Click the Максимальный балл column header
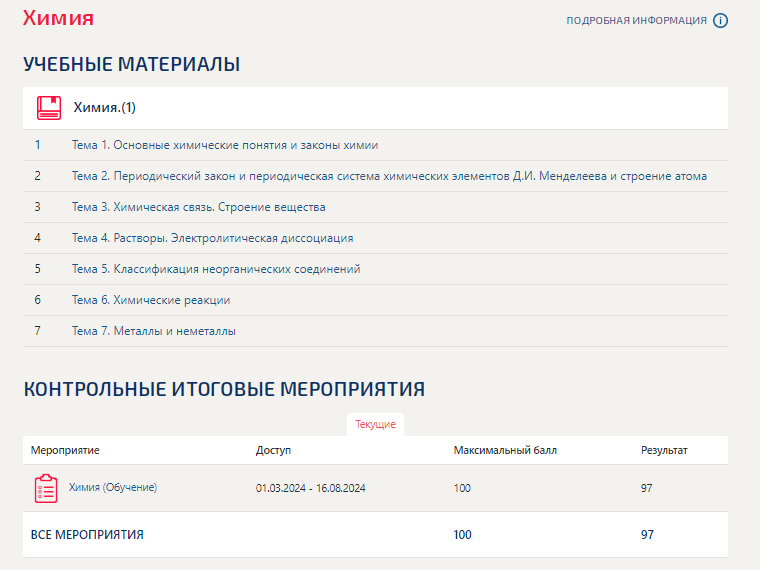 [x=505, y=450]
